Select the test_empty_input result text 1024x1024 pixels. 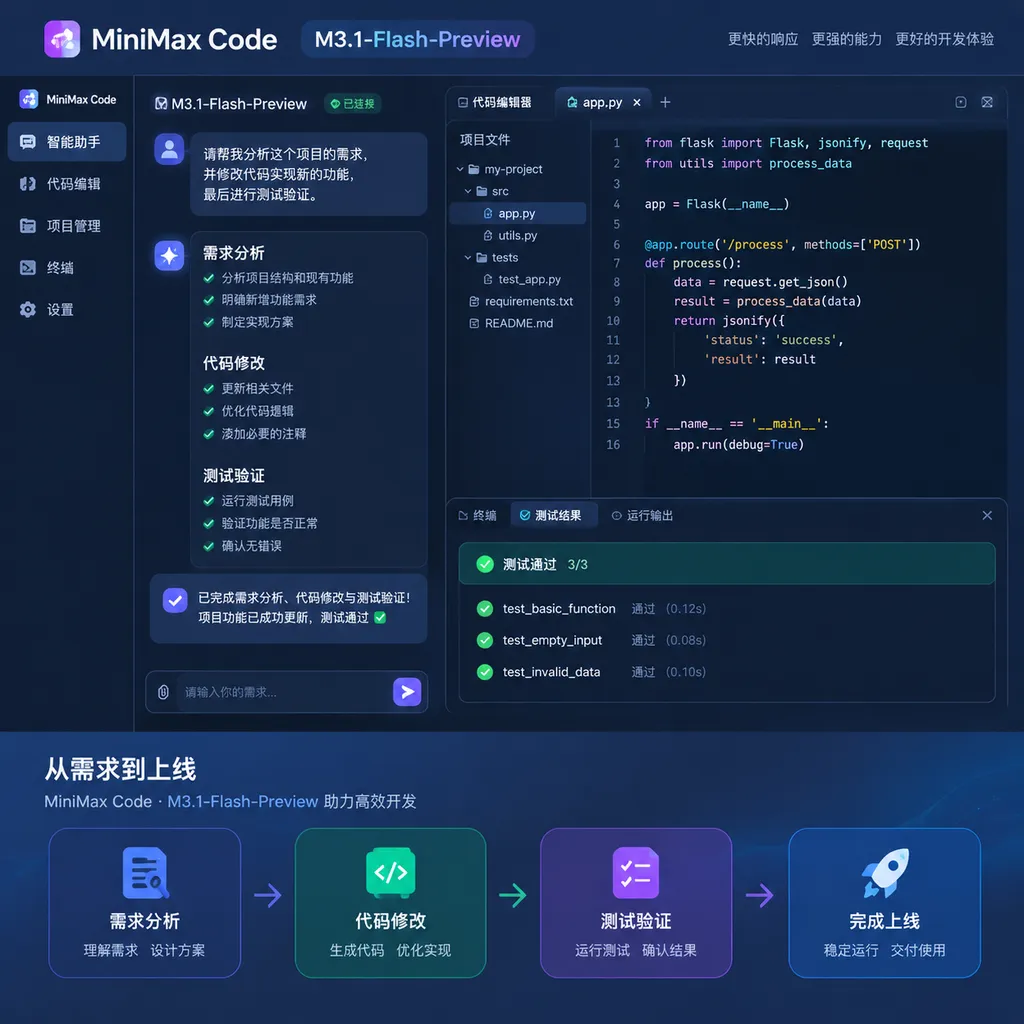point(552,640)
